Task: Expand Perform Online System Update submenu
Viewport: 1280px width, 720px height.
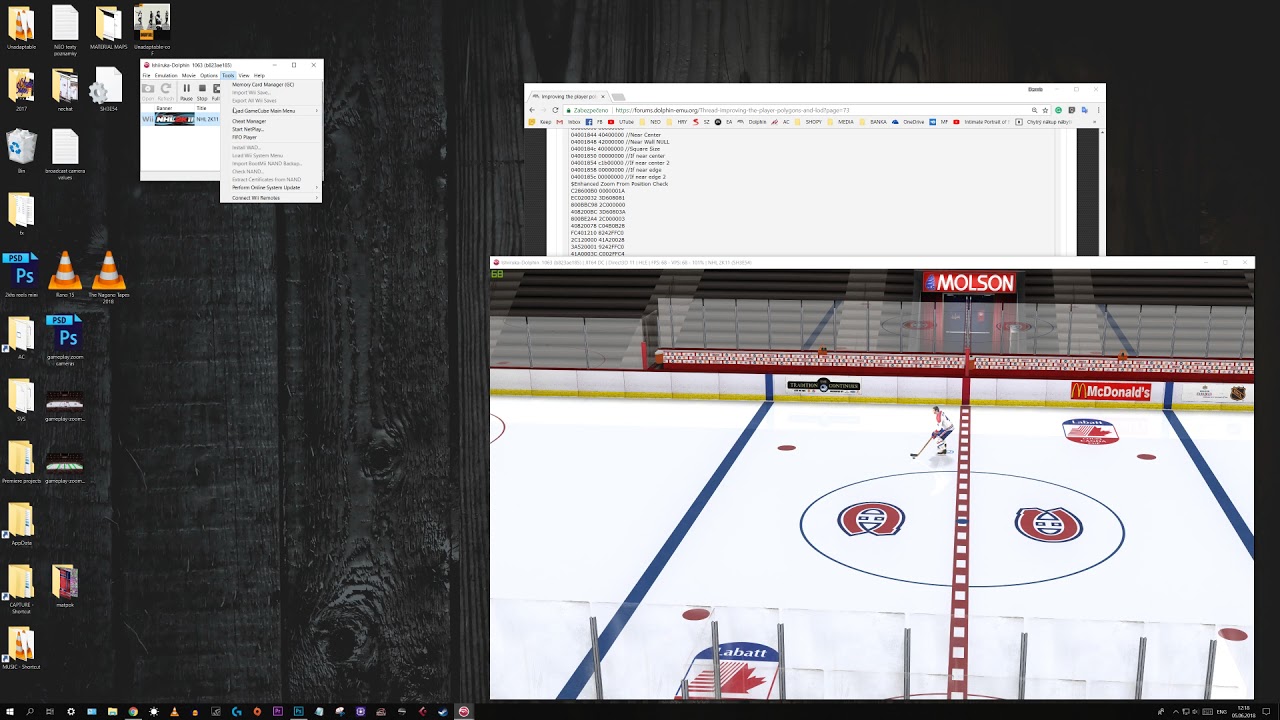Action: tap(271, 187)
